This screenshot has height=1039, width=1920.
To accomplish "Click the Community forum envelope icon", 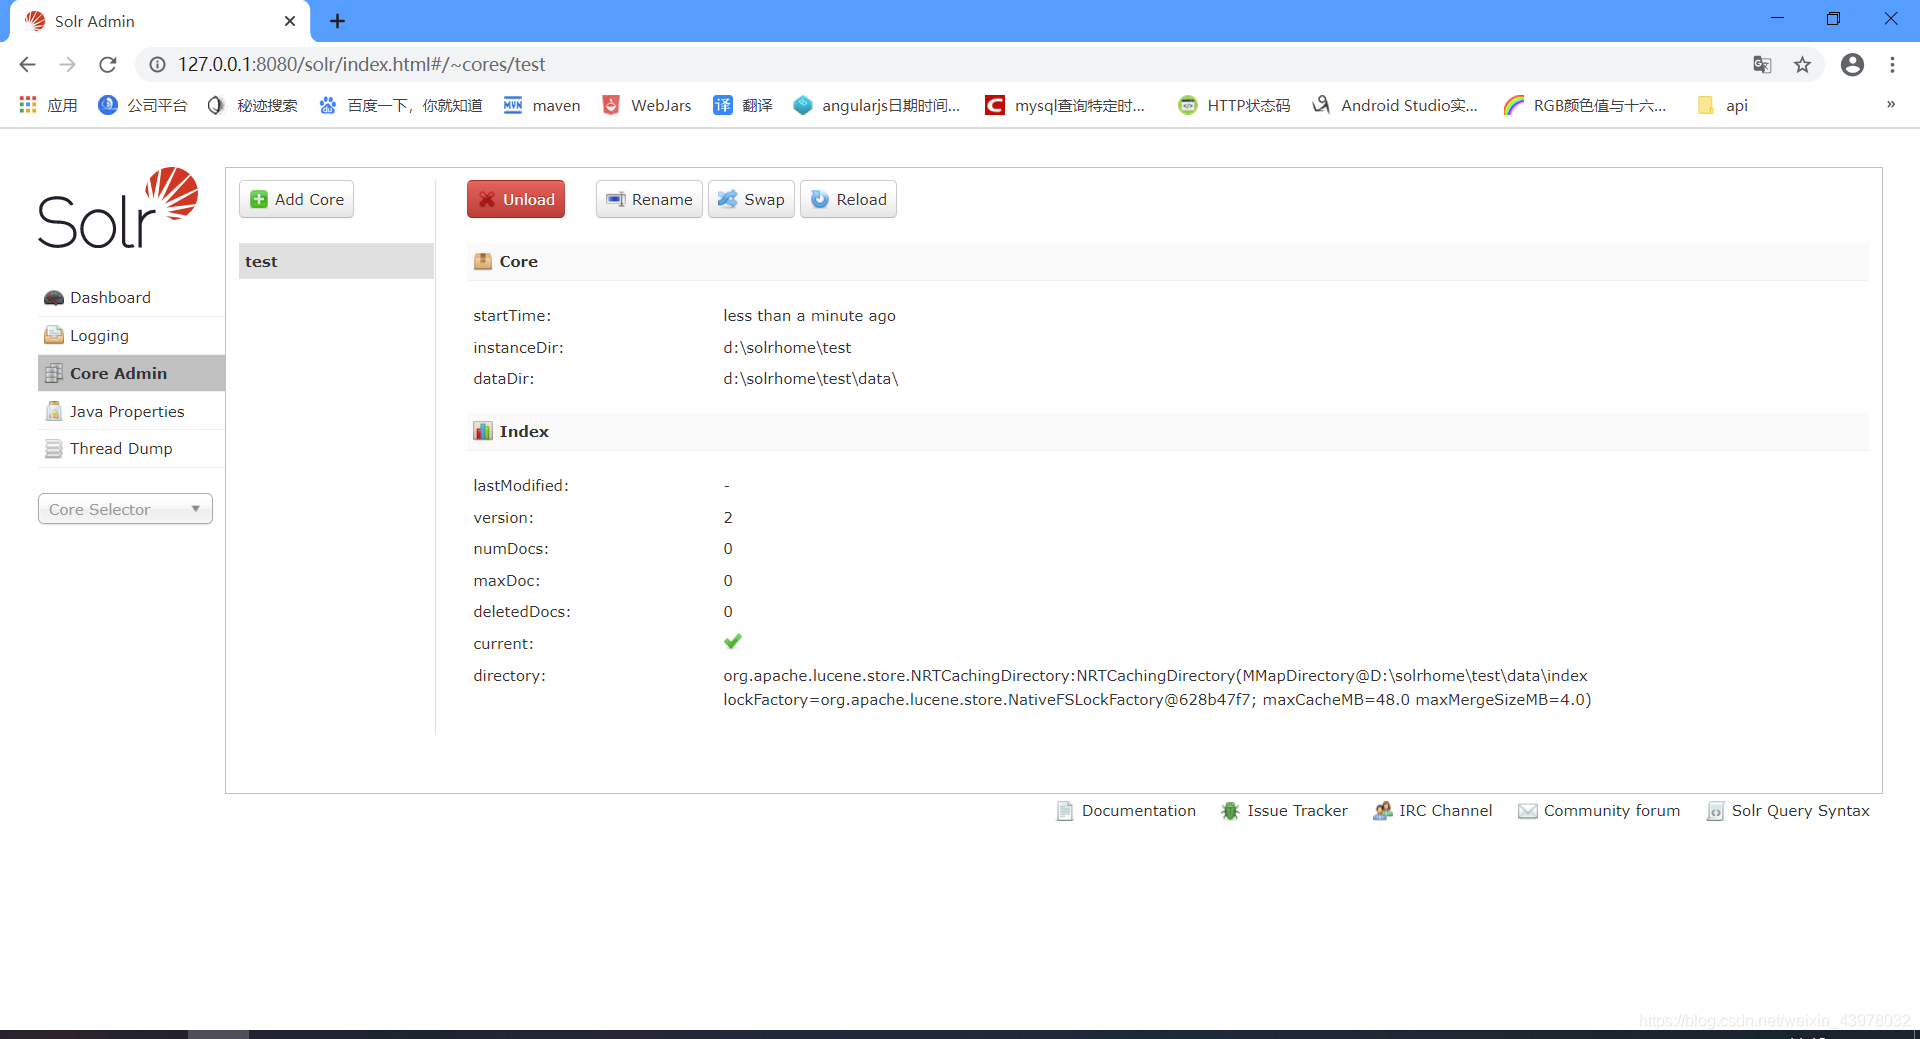I will point(1528,811).
